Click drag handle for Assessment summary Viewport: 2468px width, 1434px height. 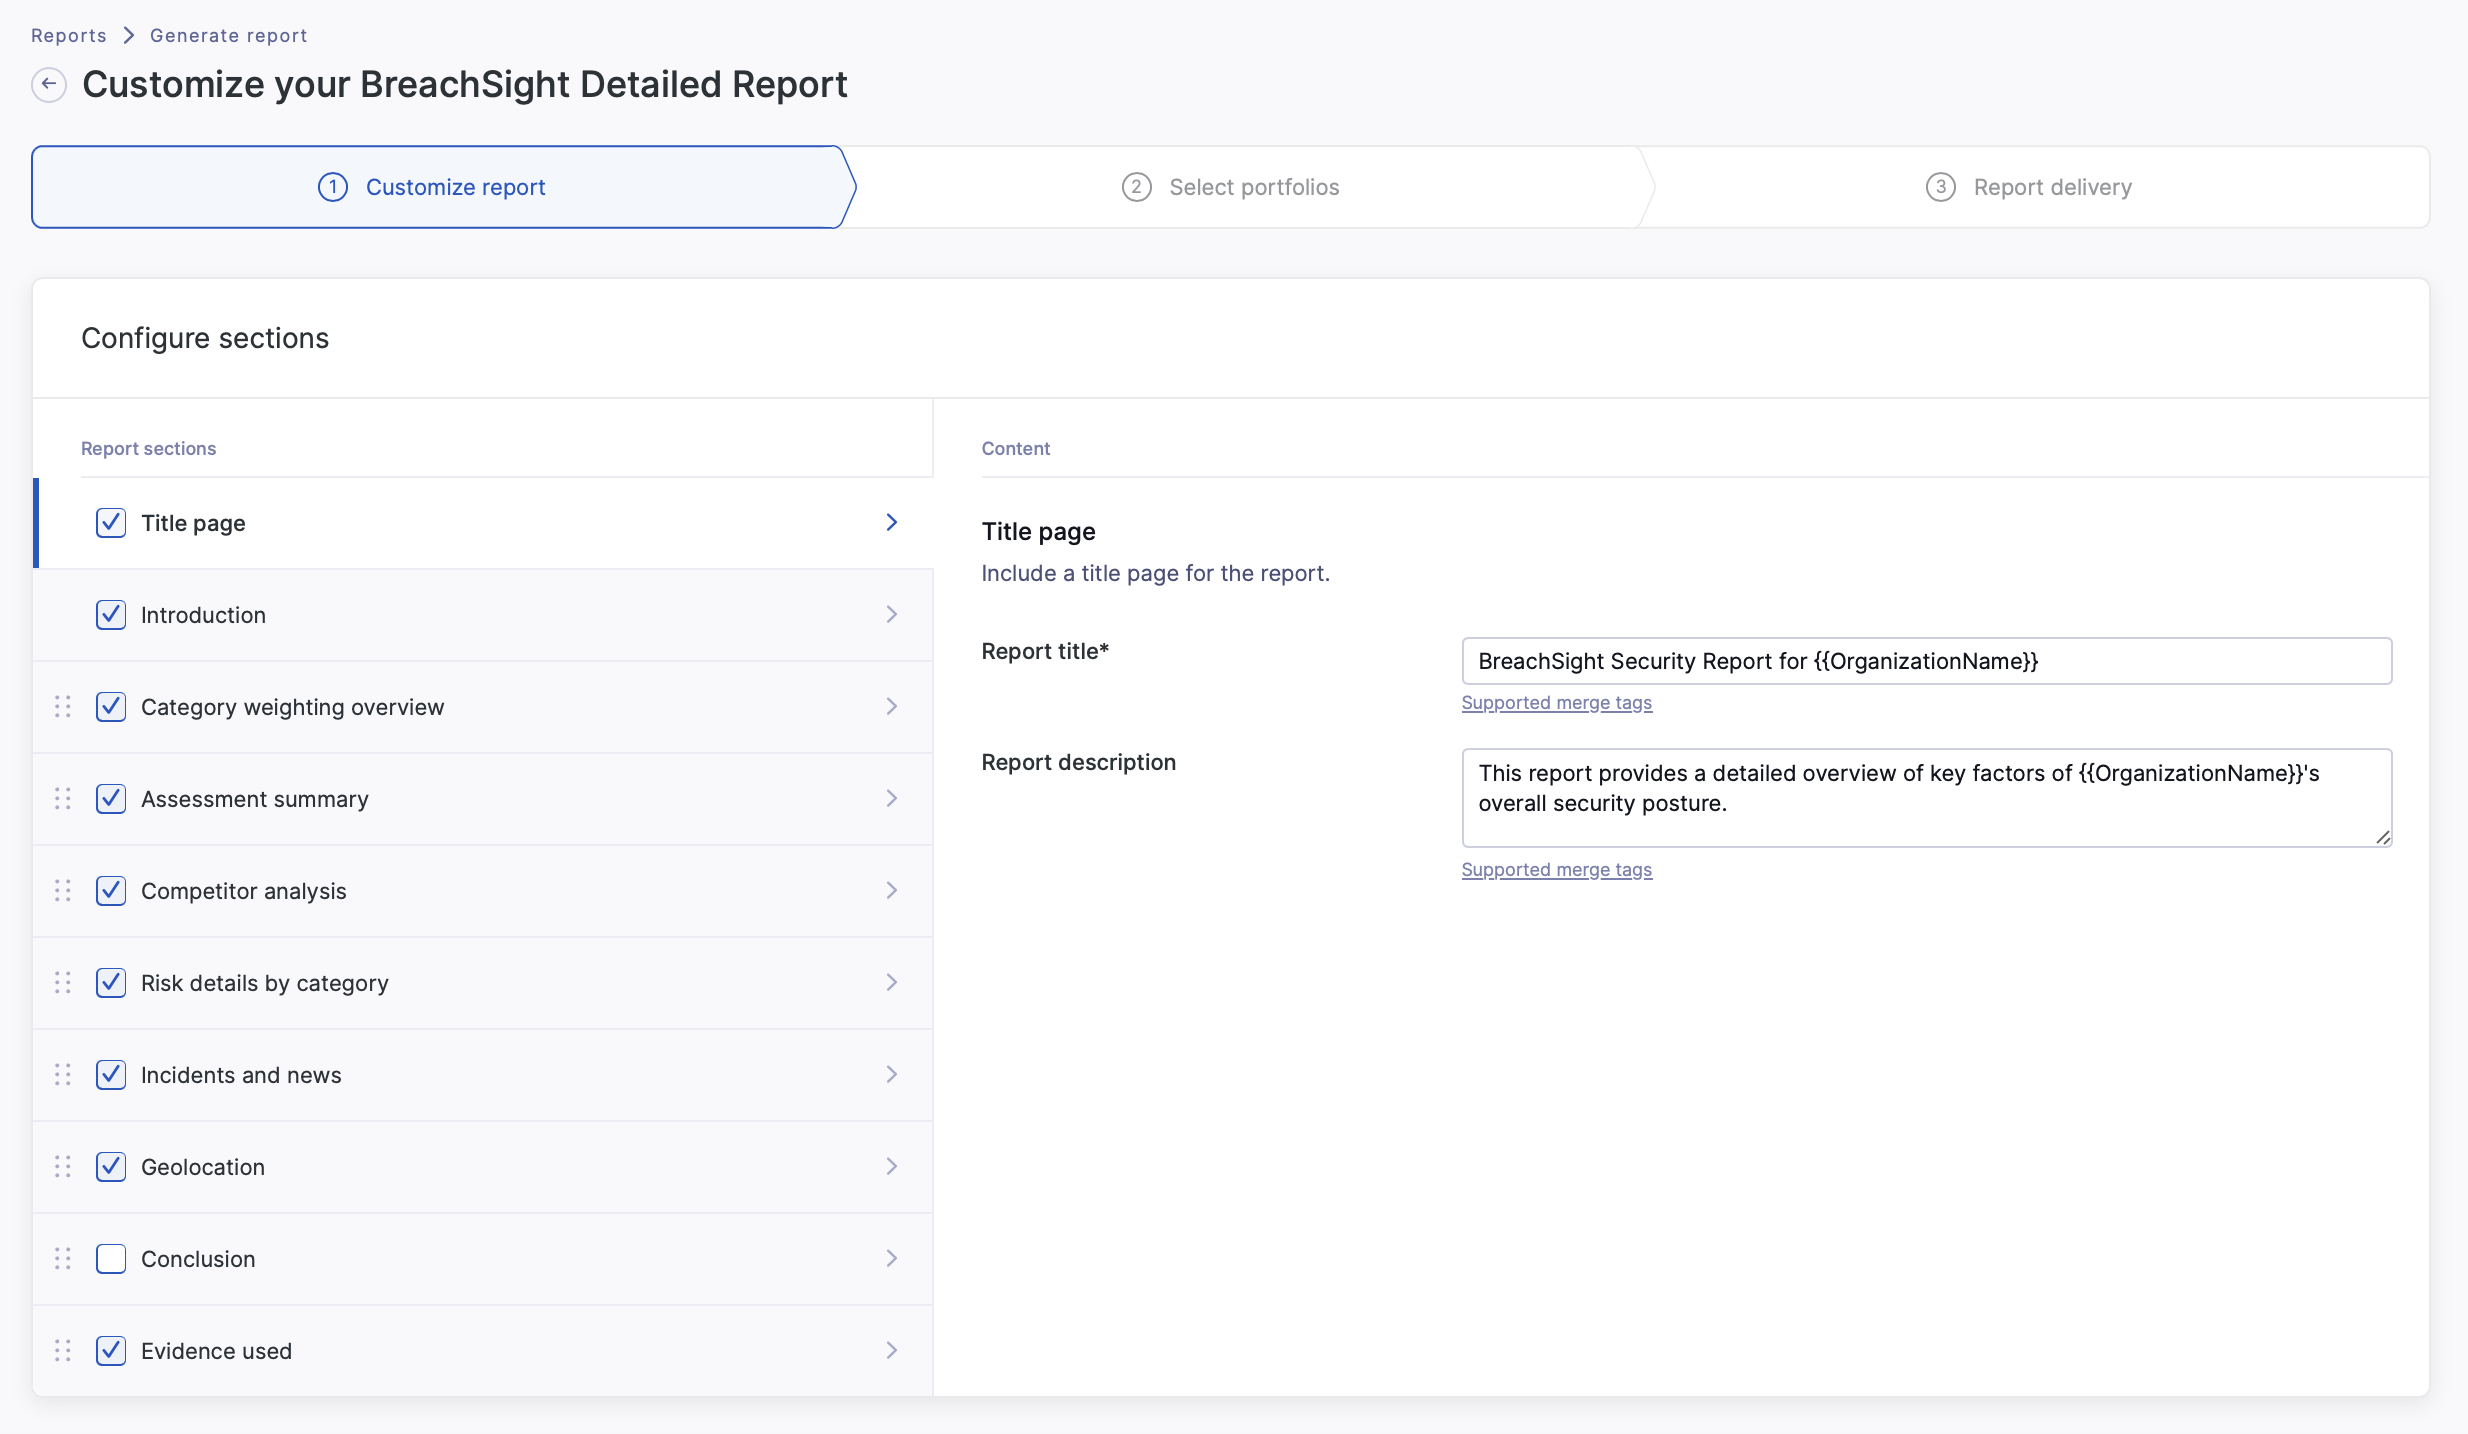(63, 799)
